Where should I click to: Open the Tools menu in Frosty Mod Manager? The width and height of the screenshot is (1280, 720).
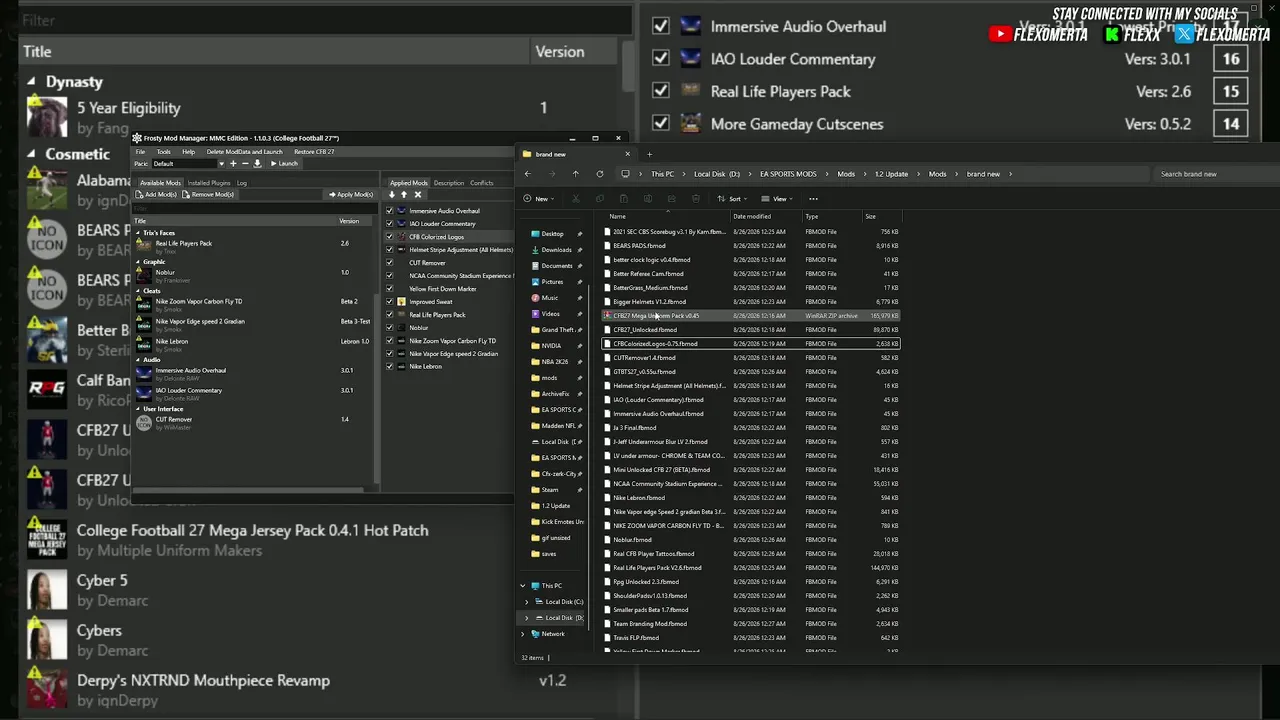point(163,152)
